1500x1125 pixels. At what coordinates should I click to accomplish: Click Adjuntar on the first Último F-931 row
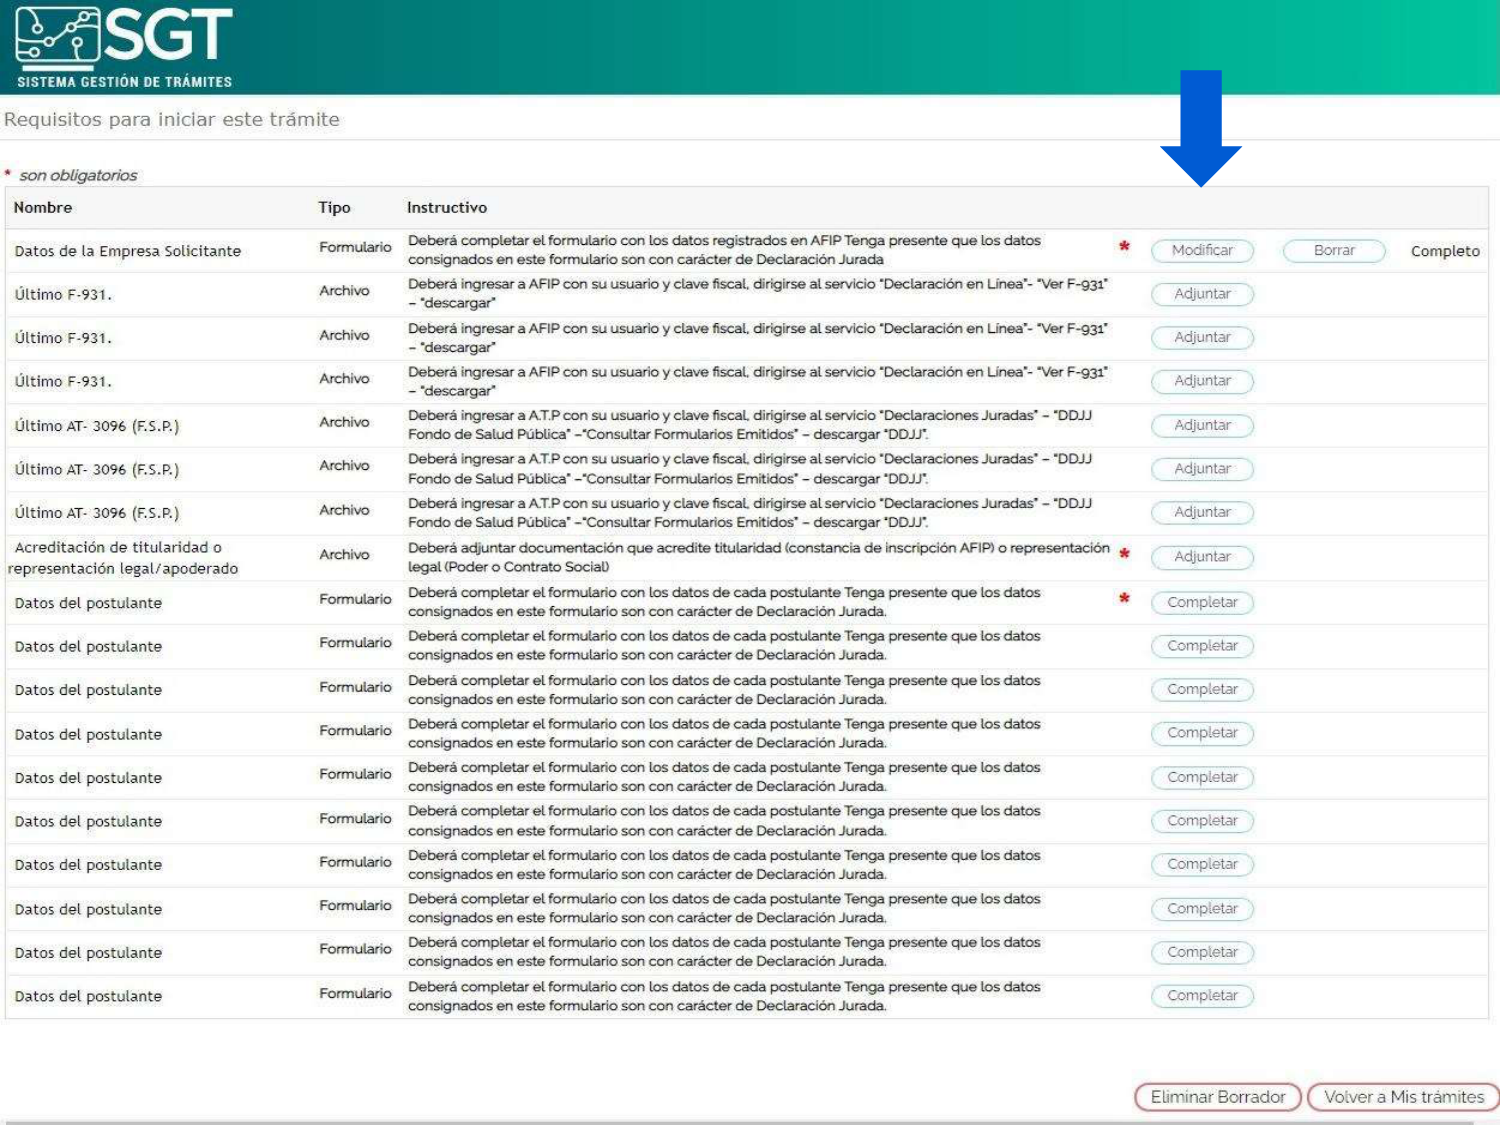[x=1202, y=294]
